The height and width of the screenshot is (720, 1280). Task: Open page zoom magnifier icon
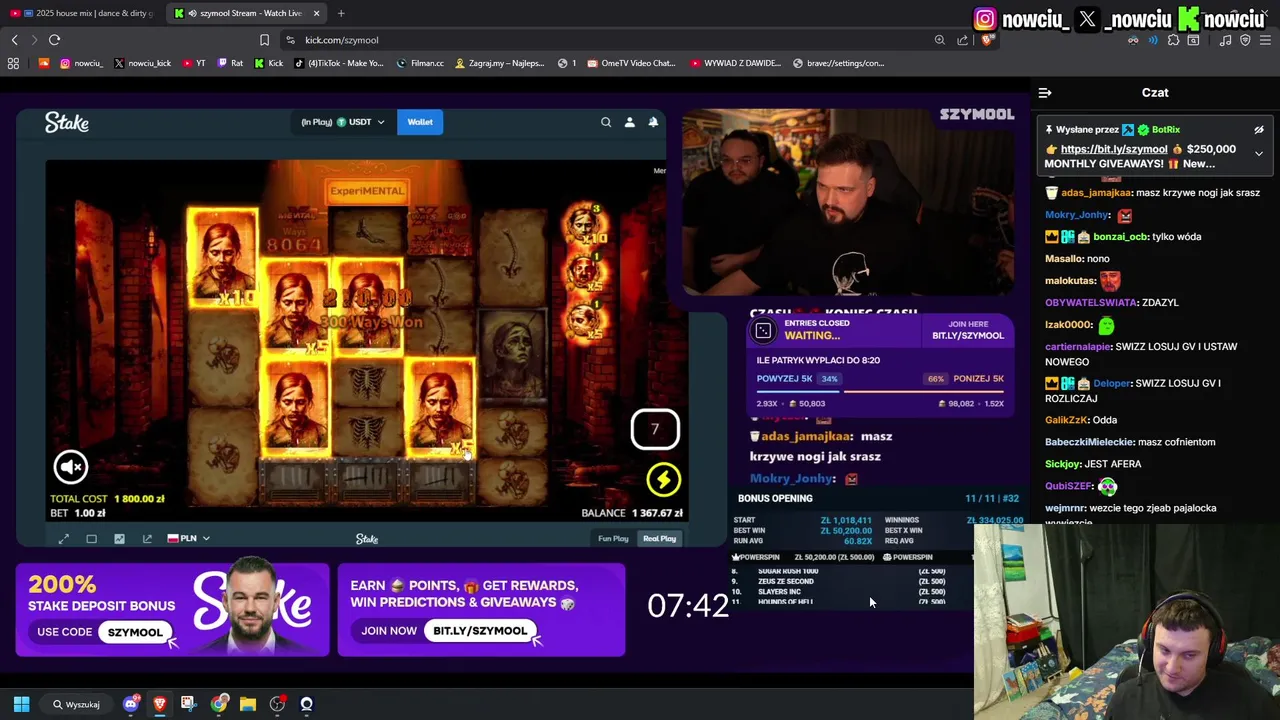coord(940,40)
